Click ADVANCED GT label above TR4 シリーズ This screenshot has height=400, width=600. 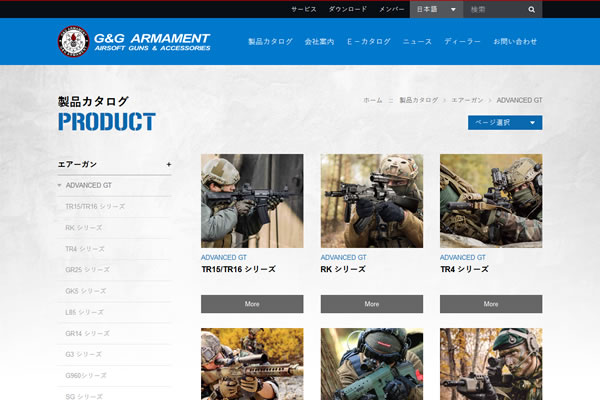click(x=463, y=258)
